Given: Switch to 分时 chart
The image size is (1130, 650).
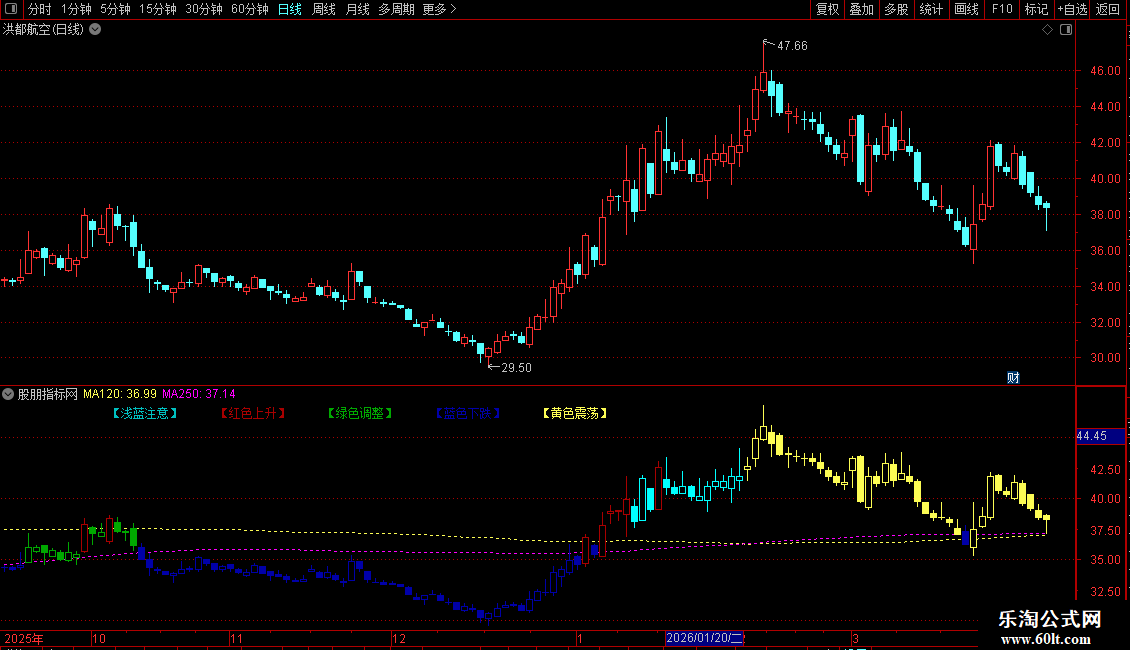Looking at the screenshot, I should (40, 9).
